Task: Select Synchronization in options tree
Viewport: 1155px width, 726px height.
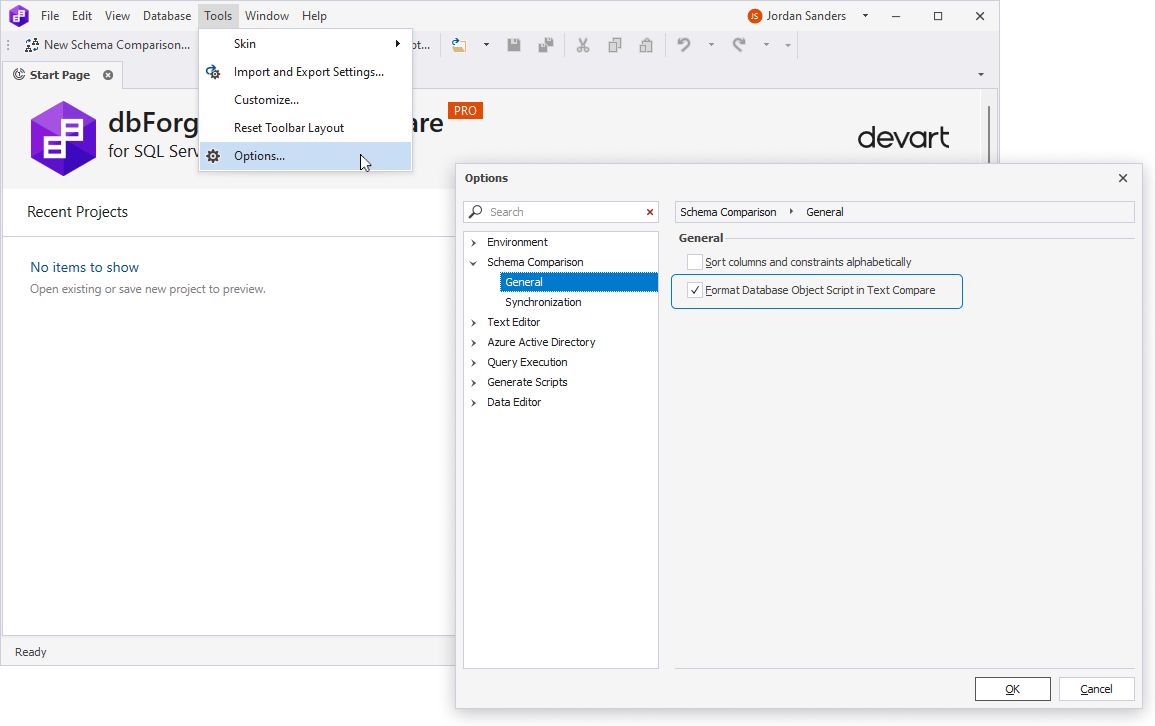Action: [x=543, y=302]
